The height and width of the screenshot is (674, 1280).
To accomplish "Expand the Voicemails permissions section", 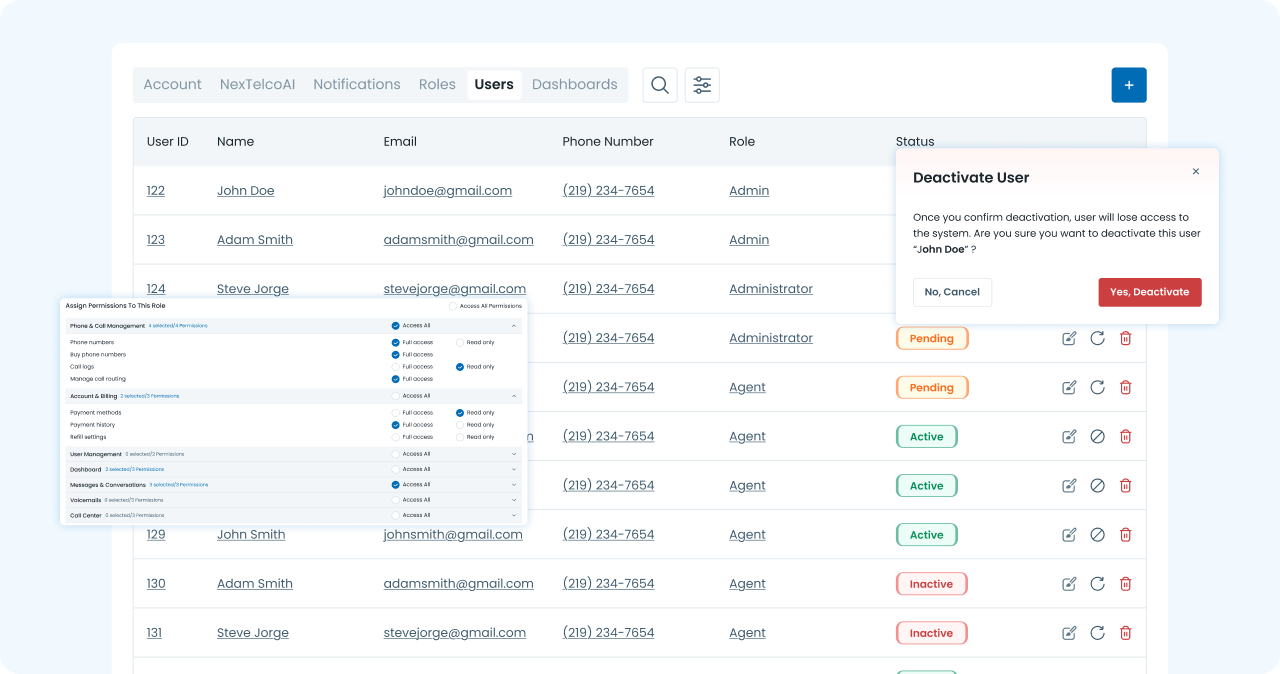I will coord(514,500).
